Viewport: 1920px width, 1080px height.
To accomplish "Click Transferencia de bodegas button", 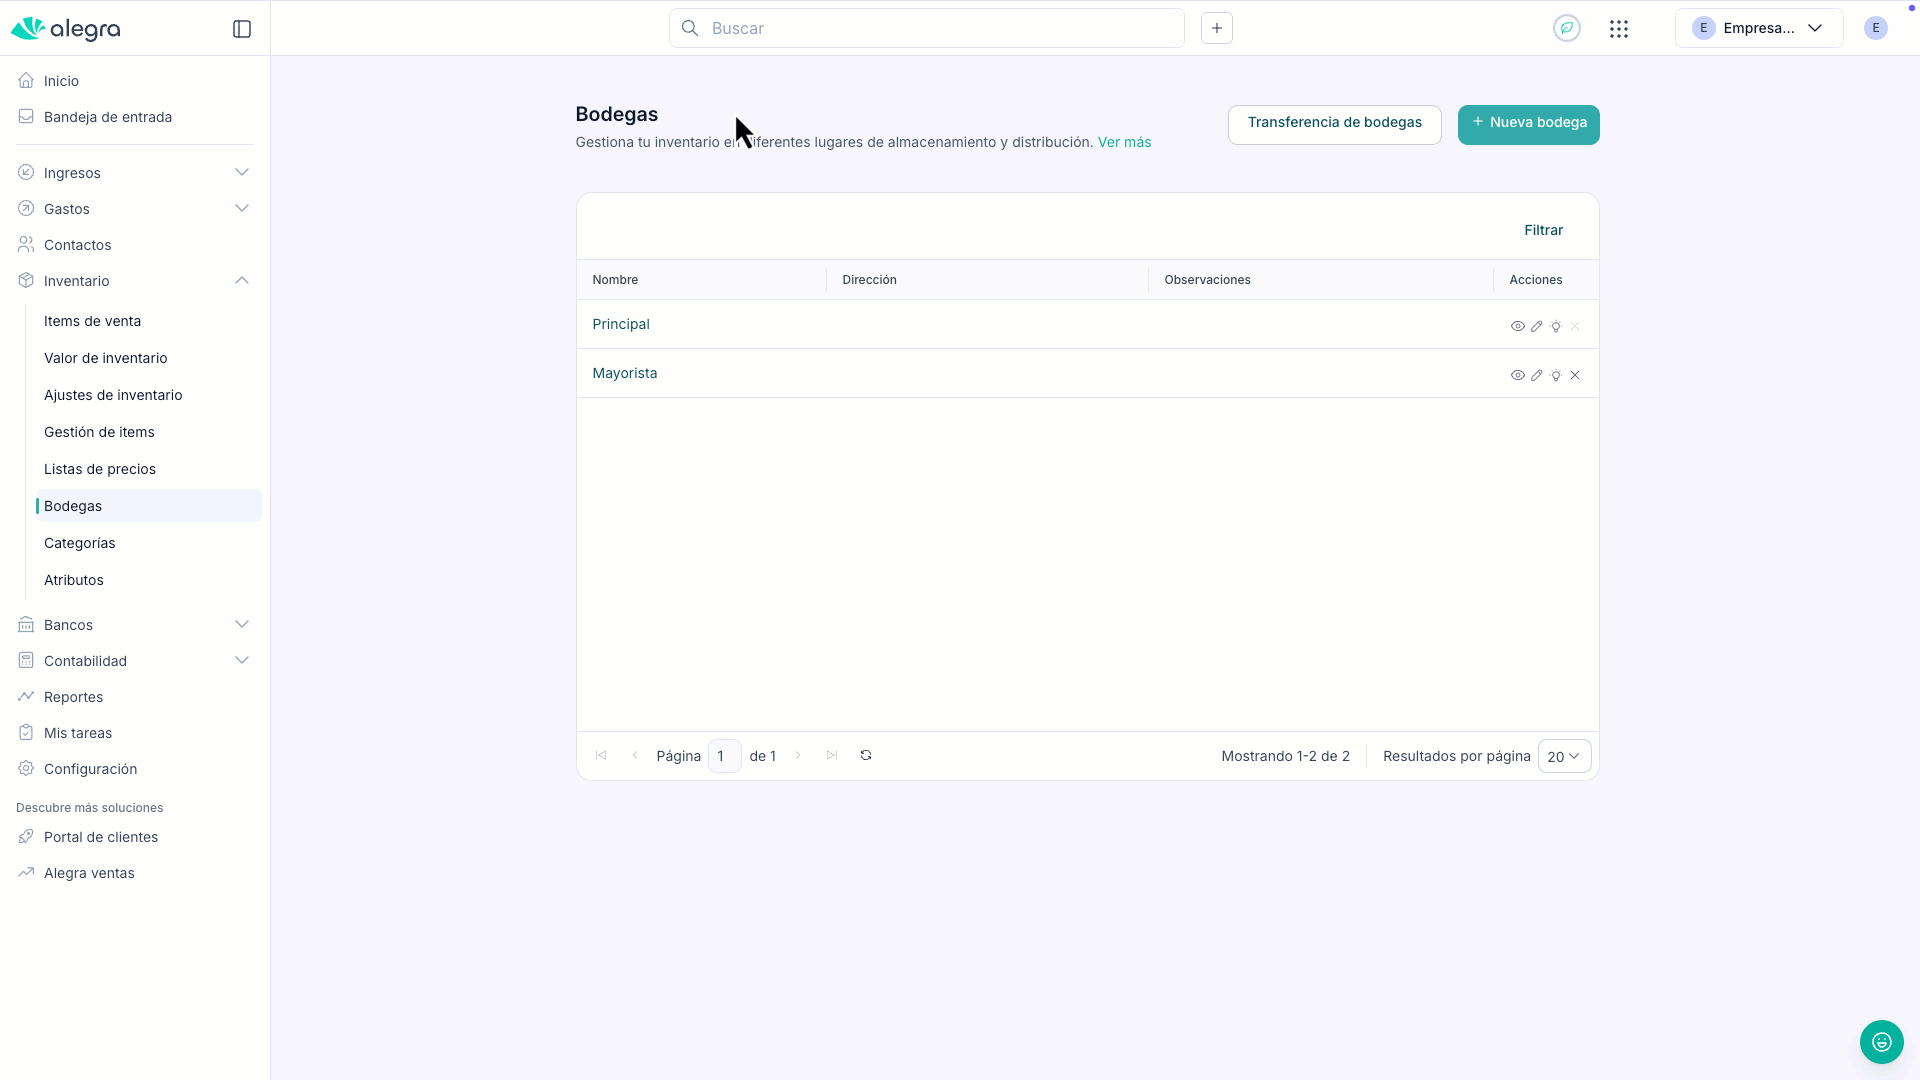I will [x=1335, y=124].
